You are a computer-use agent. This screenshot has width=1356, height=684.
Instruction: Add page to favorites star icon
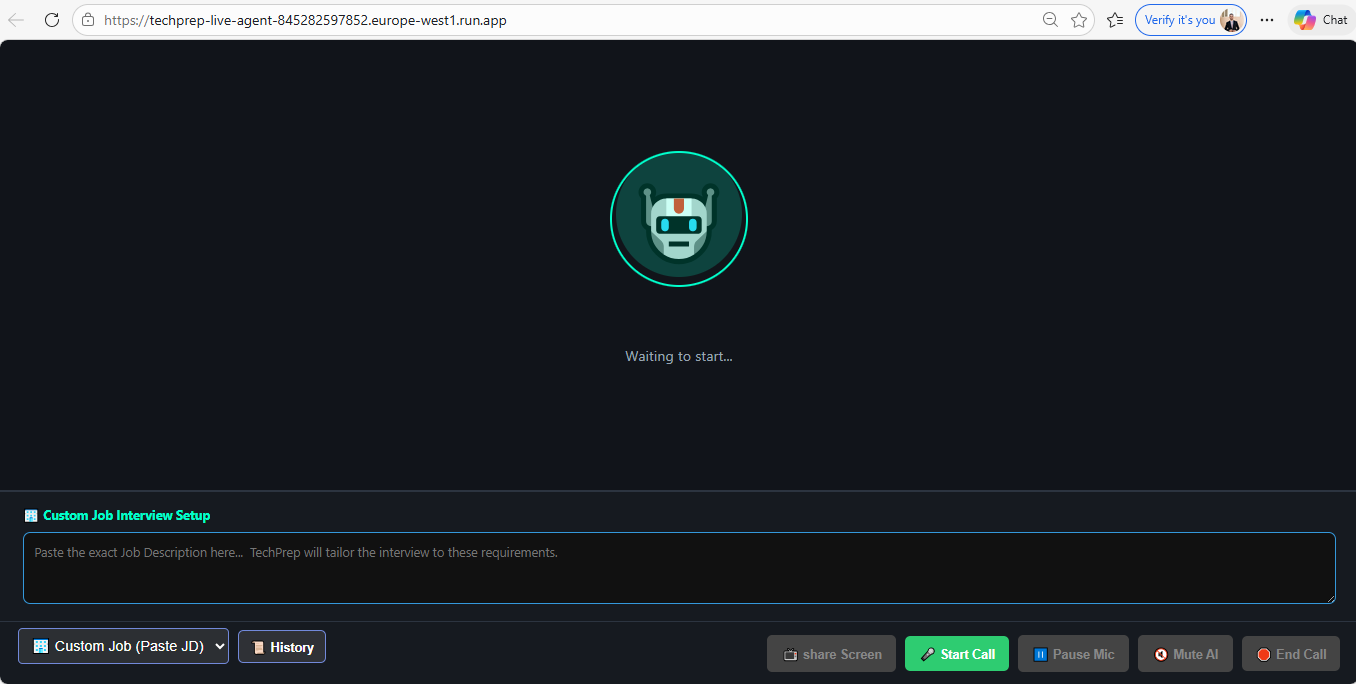click(1079, 20)
